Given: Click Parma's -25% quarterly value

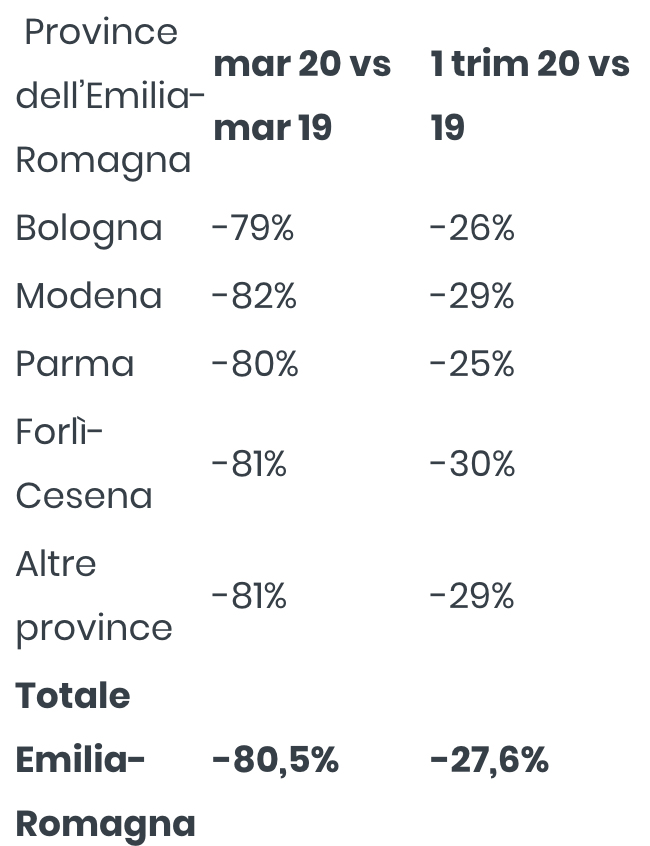Looking at the screenshot, I should pyautogui.click(x=472, y=364).
